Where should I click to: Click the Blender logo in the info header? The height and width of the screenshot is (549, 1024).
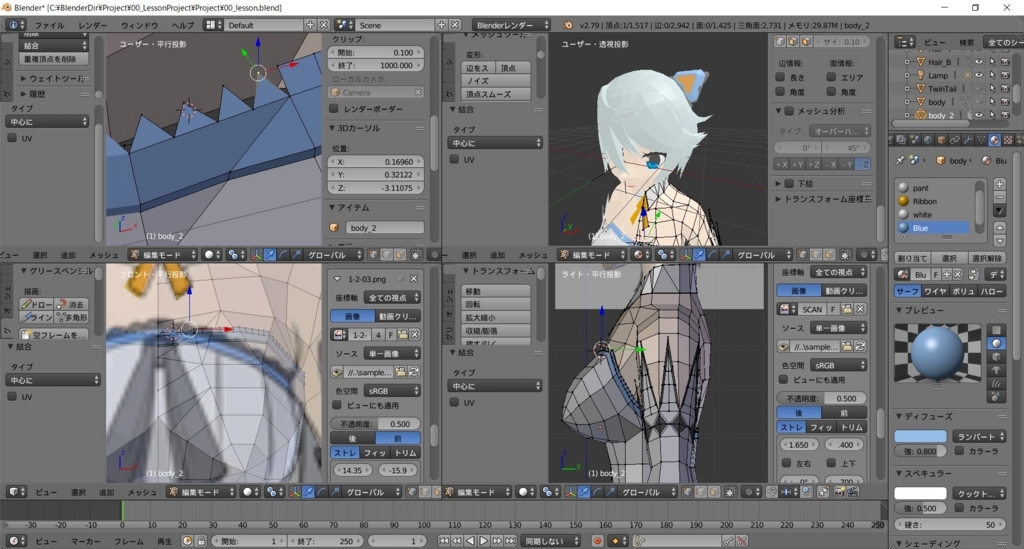(568, 25)
